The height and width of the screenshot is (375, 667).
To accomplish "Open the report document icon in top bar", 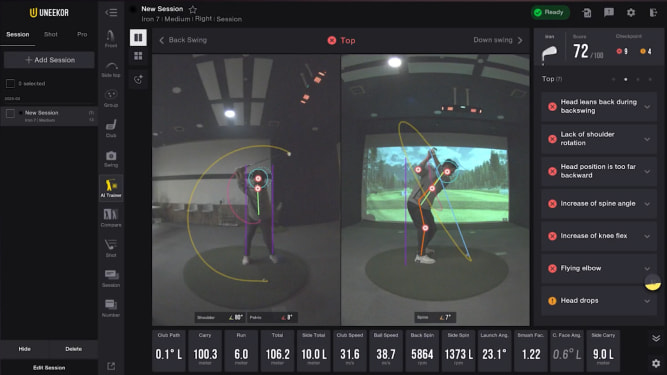I will (587, 13).
